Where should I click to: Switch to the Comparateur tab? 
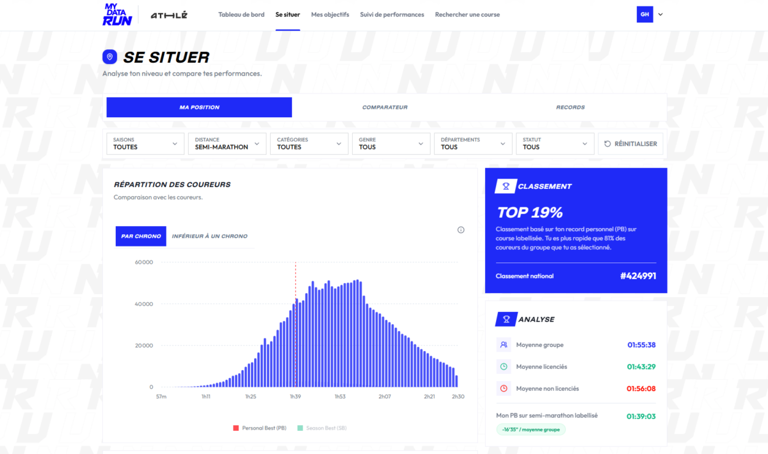point(385,107)
